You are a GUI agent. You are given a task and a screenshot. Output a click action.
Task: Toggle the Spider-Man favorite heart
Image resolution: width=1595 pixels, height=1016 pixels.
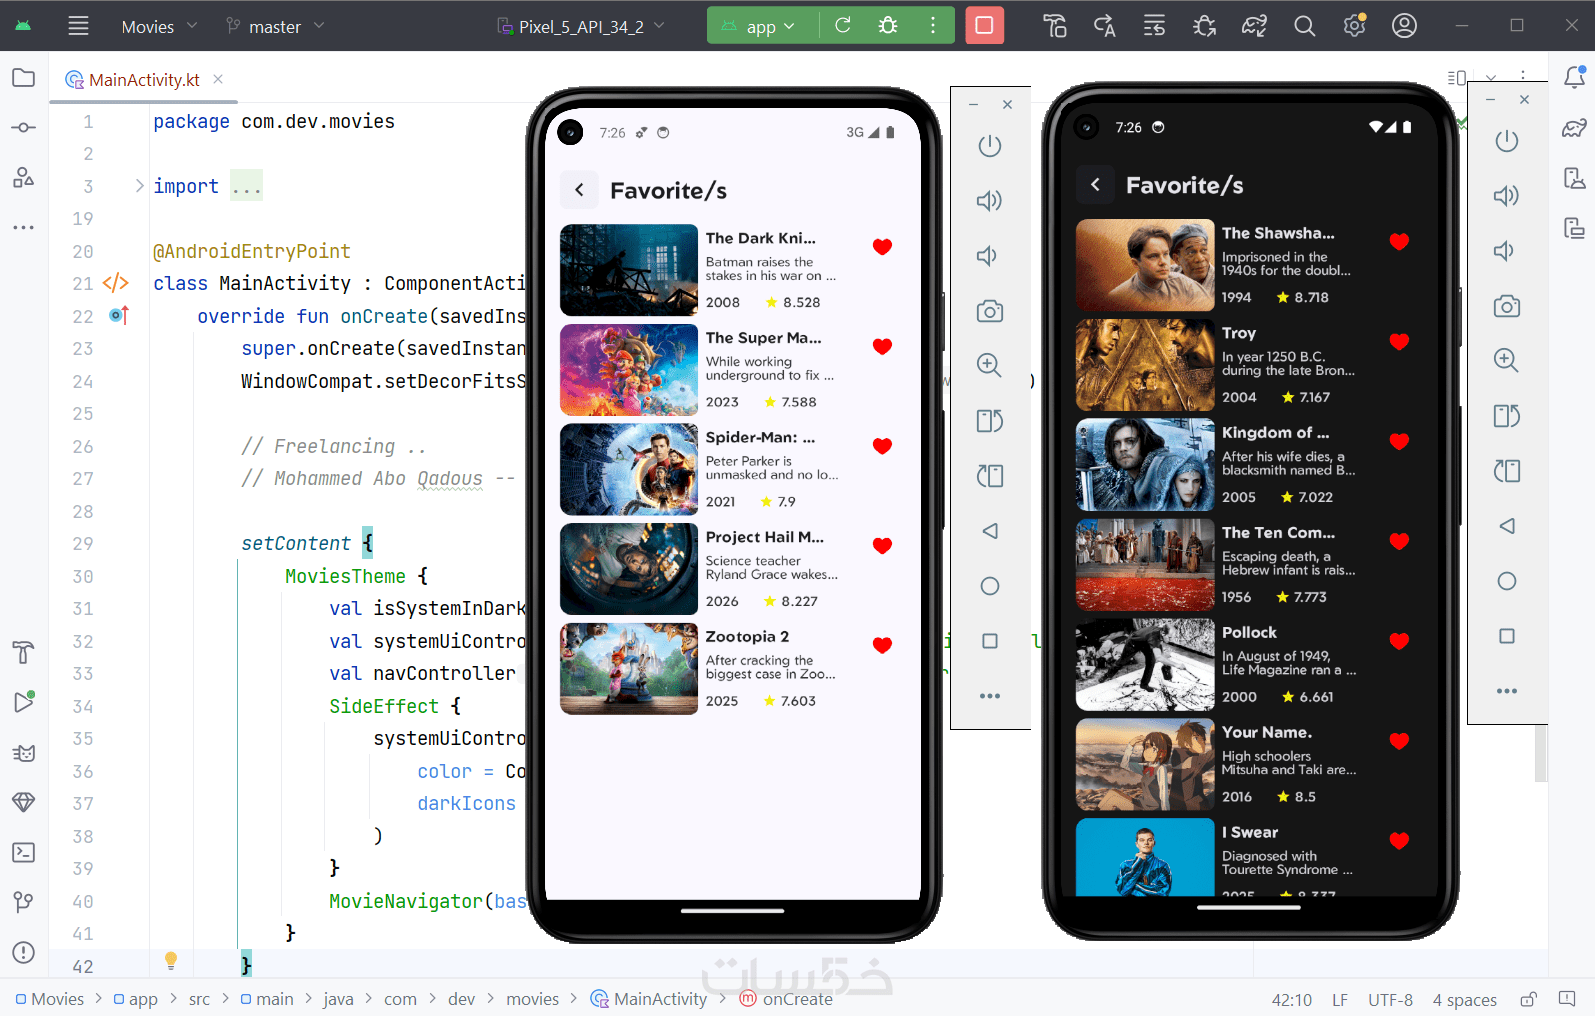(x=882, y=446)
